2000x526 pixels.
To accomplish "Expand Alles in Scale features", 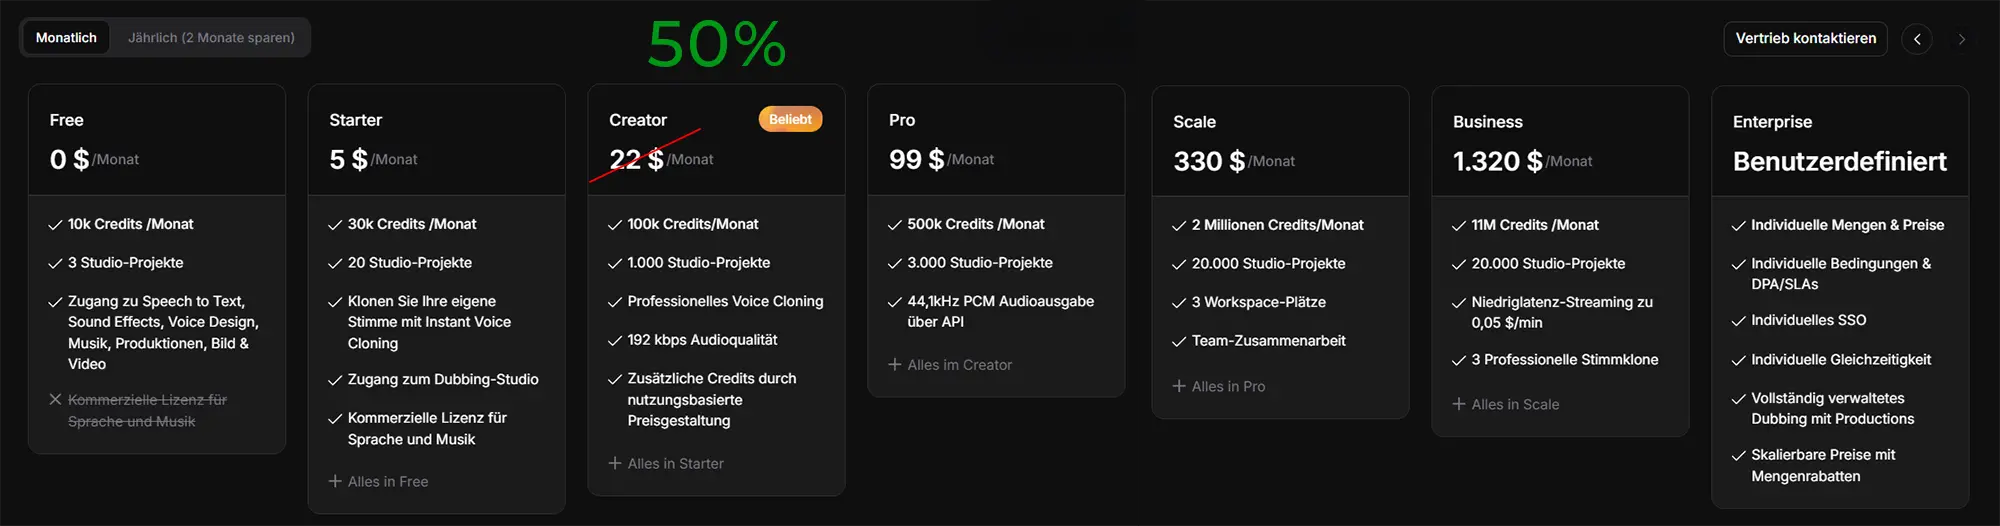I will tap(1515, 404).
